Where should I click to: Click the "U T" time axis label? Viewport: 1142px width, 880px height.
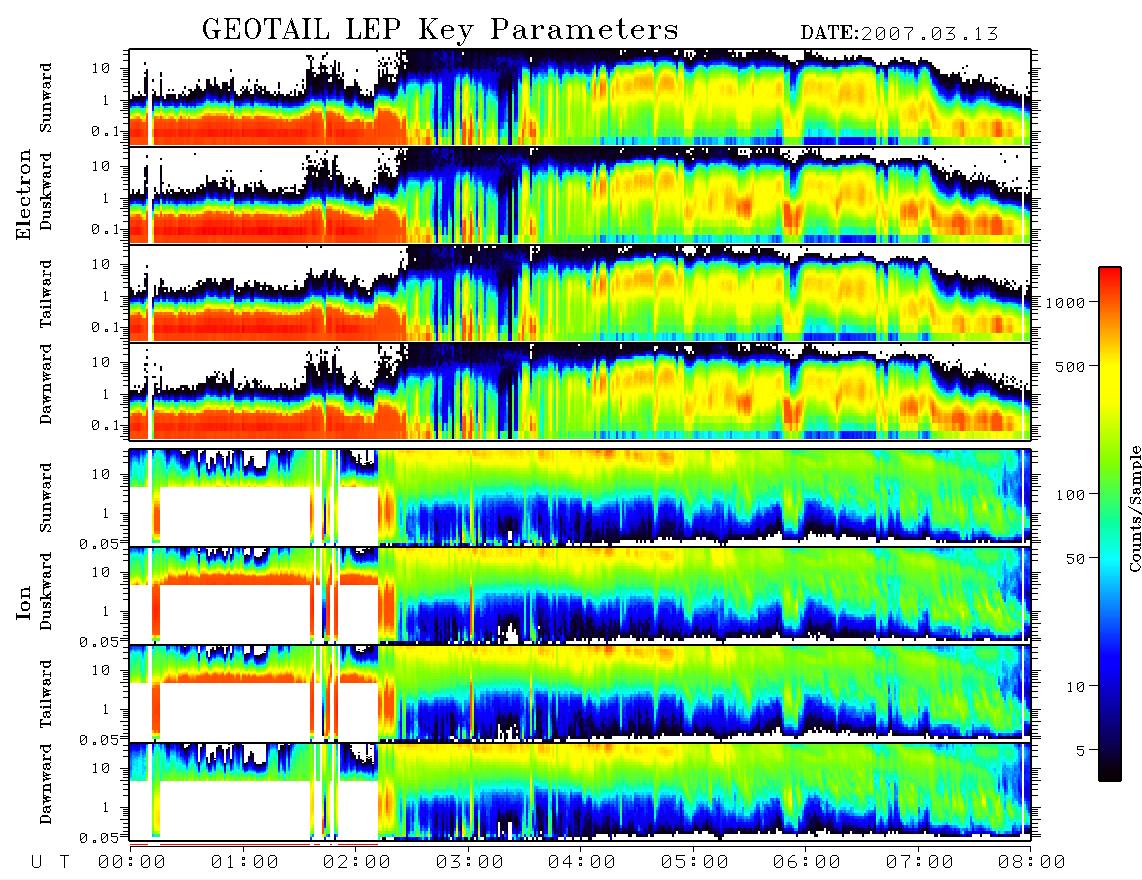(50, 863)
